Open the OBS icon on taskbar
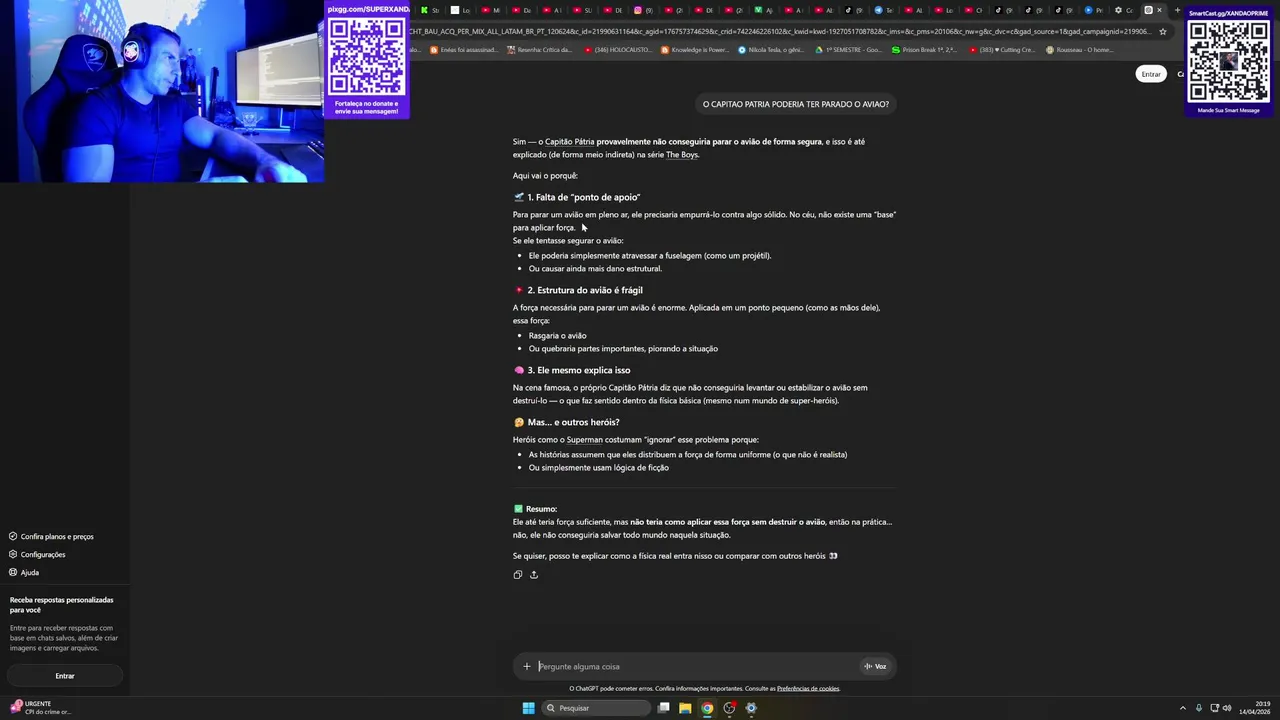 click(x=729, y=708)
